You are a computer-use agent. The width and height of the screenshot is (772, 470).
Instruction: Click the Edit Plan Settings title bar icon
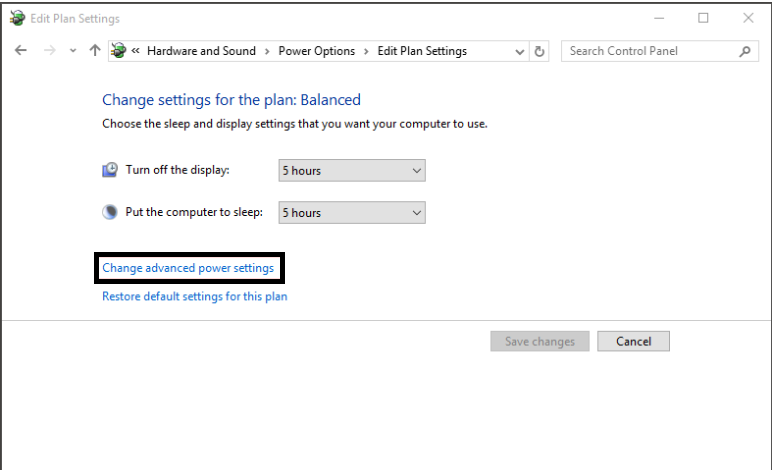pyautogui.click(x=17, y=18)
